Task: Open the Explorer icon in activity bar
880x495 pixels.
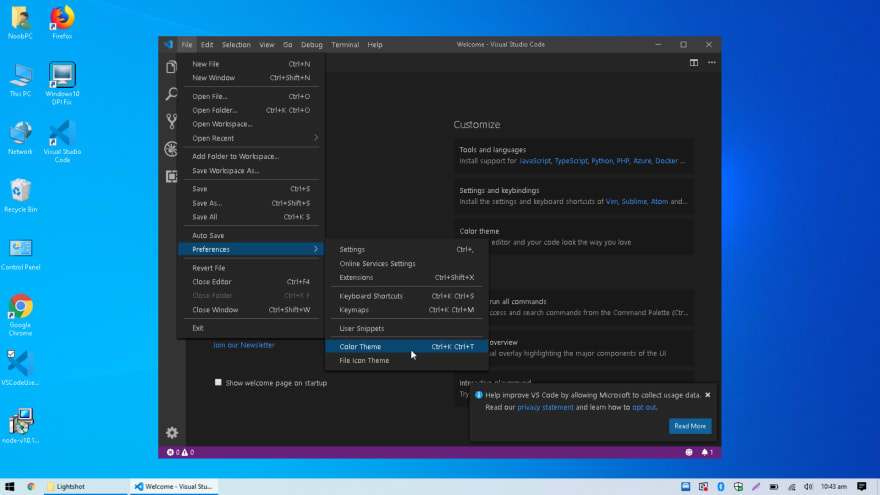Action: click(x=171, y=67)
